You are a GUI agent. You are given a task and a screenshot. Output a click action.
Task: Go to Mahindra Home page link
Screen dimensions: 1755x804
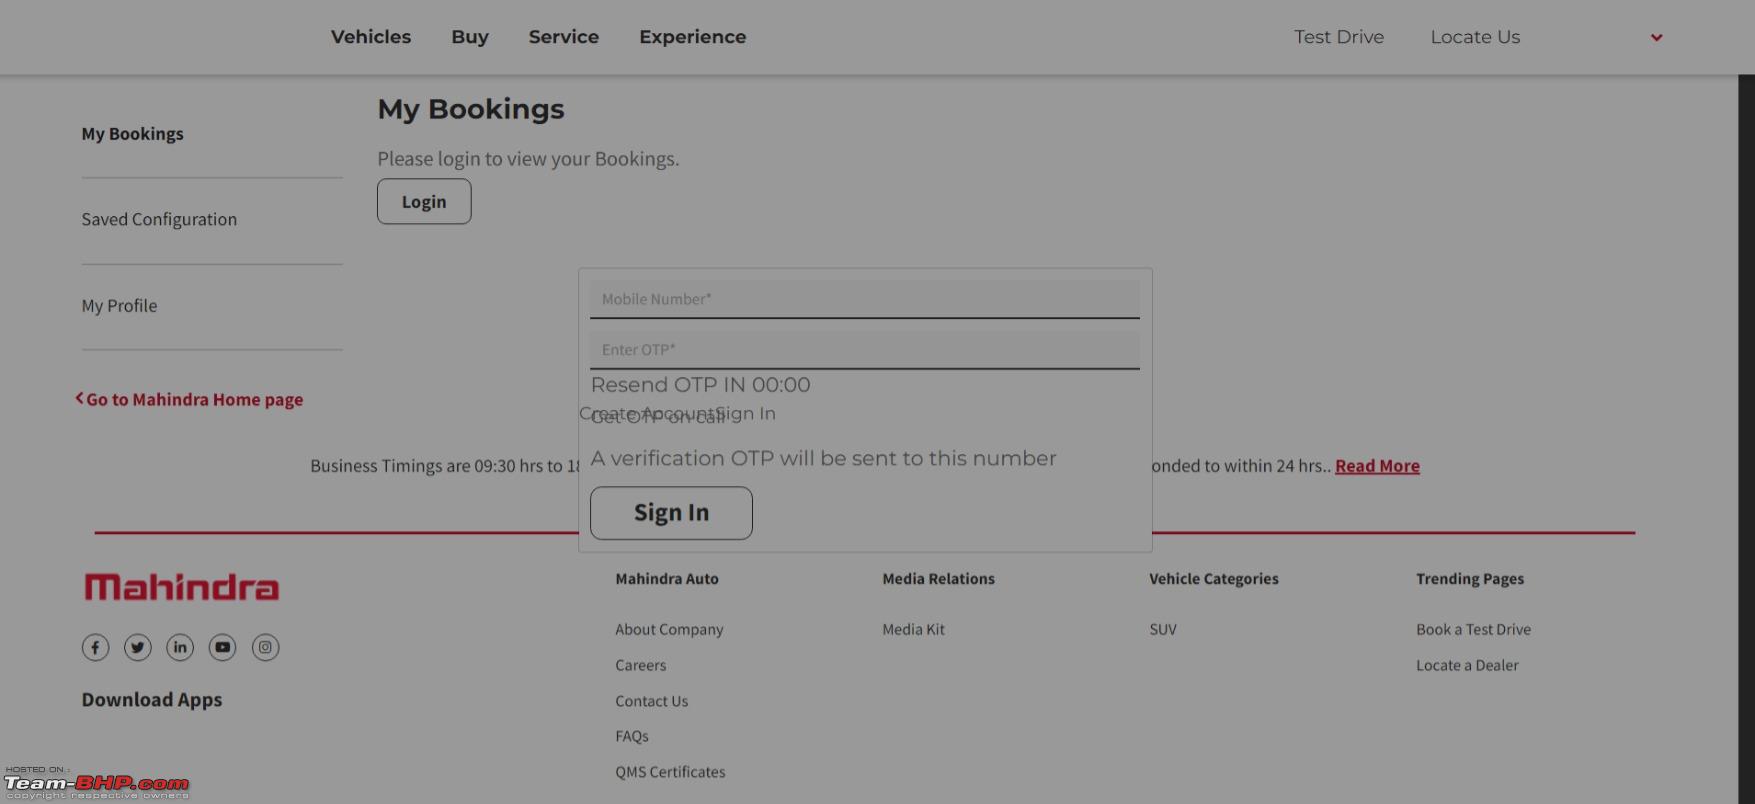point(190,399)
